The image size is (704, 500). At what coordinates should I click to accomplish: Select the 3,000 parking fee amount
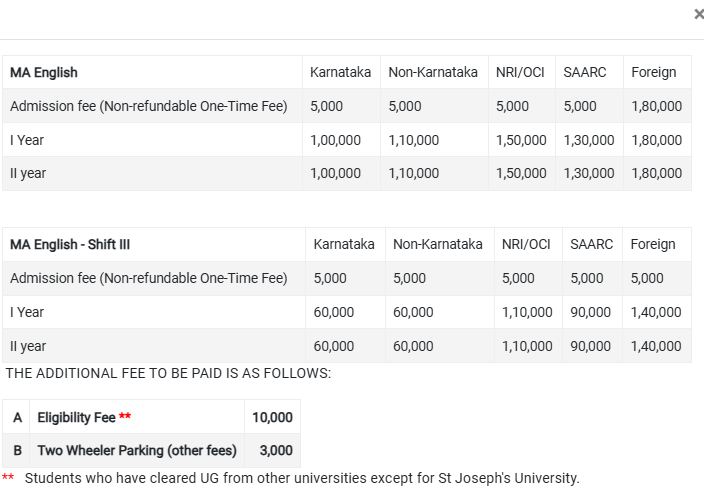[276, 451]
